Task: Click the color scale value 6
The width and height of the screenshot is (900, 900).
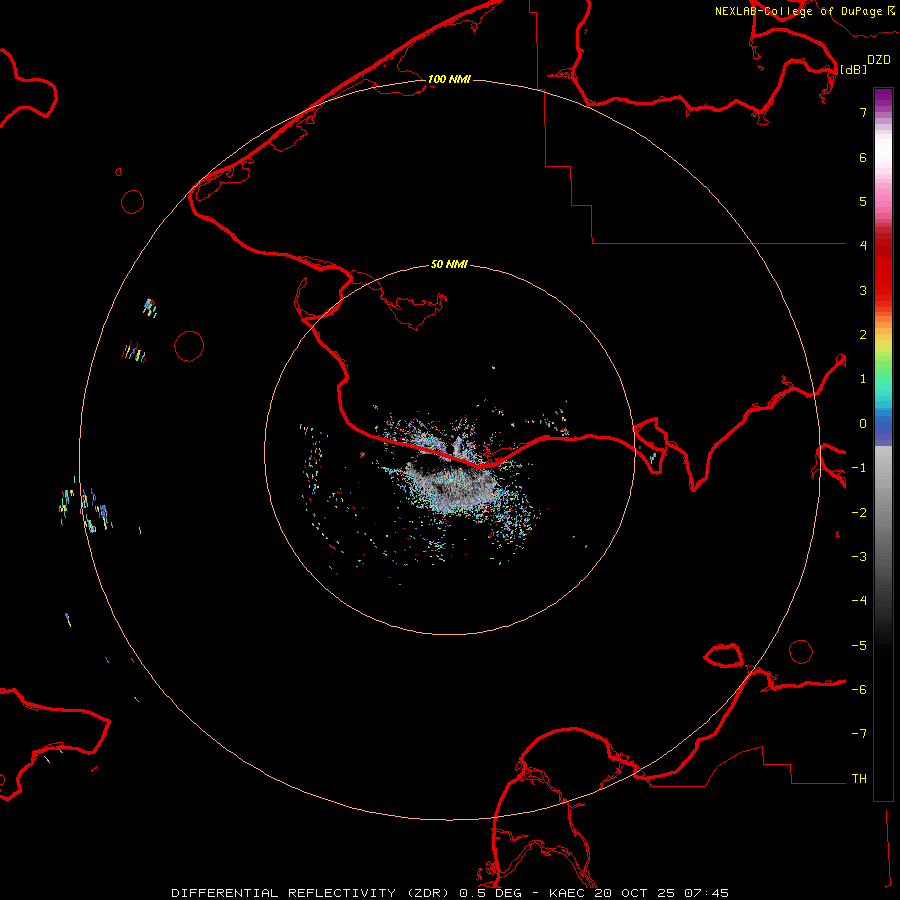Action: coord(863,157)
